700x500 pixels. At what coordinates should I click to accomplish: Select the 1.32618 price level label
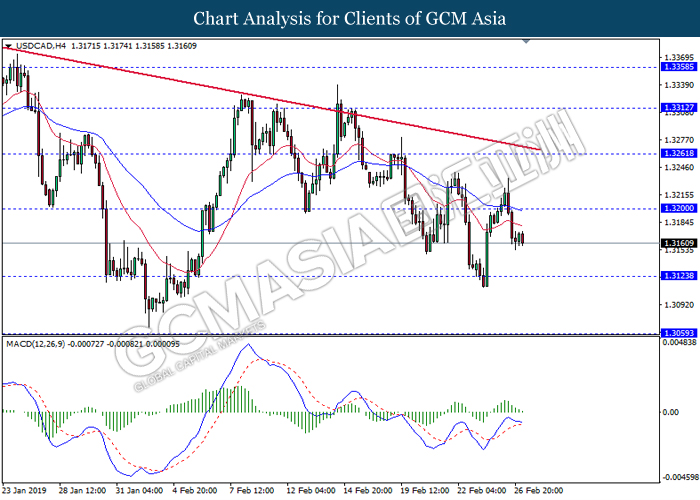point(679,154)
